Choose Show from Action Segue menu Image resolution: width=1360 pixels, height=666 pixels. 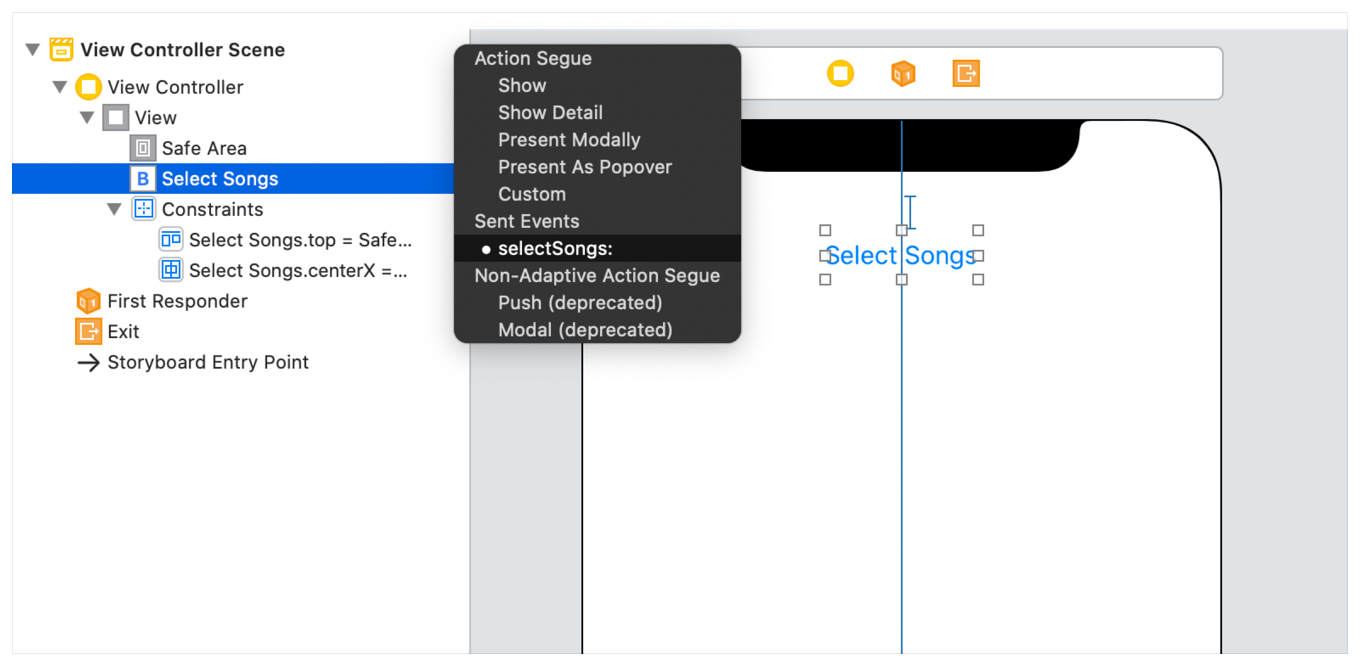pos(522,86)
